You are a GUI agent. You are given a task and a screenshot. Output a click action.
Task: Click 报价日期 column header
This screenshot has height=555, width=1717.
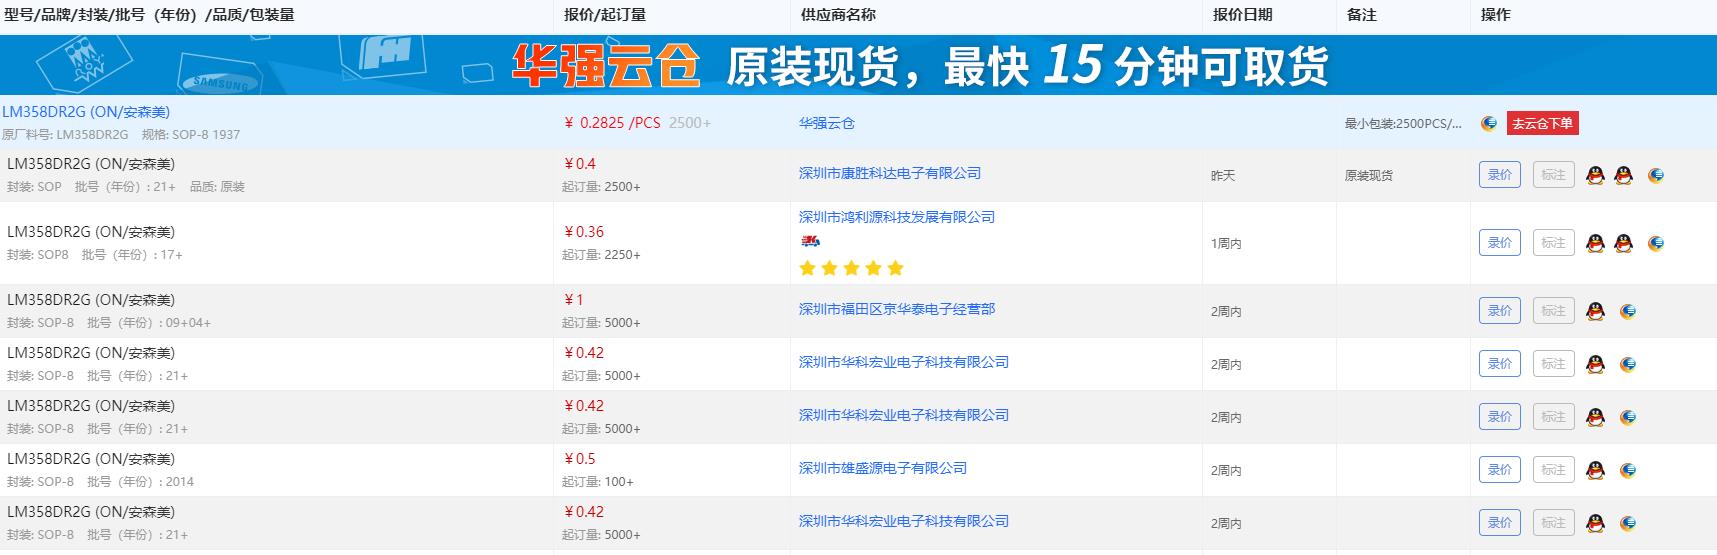coord(1243,15)
